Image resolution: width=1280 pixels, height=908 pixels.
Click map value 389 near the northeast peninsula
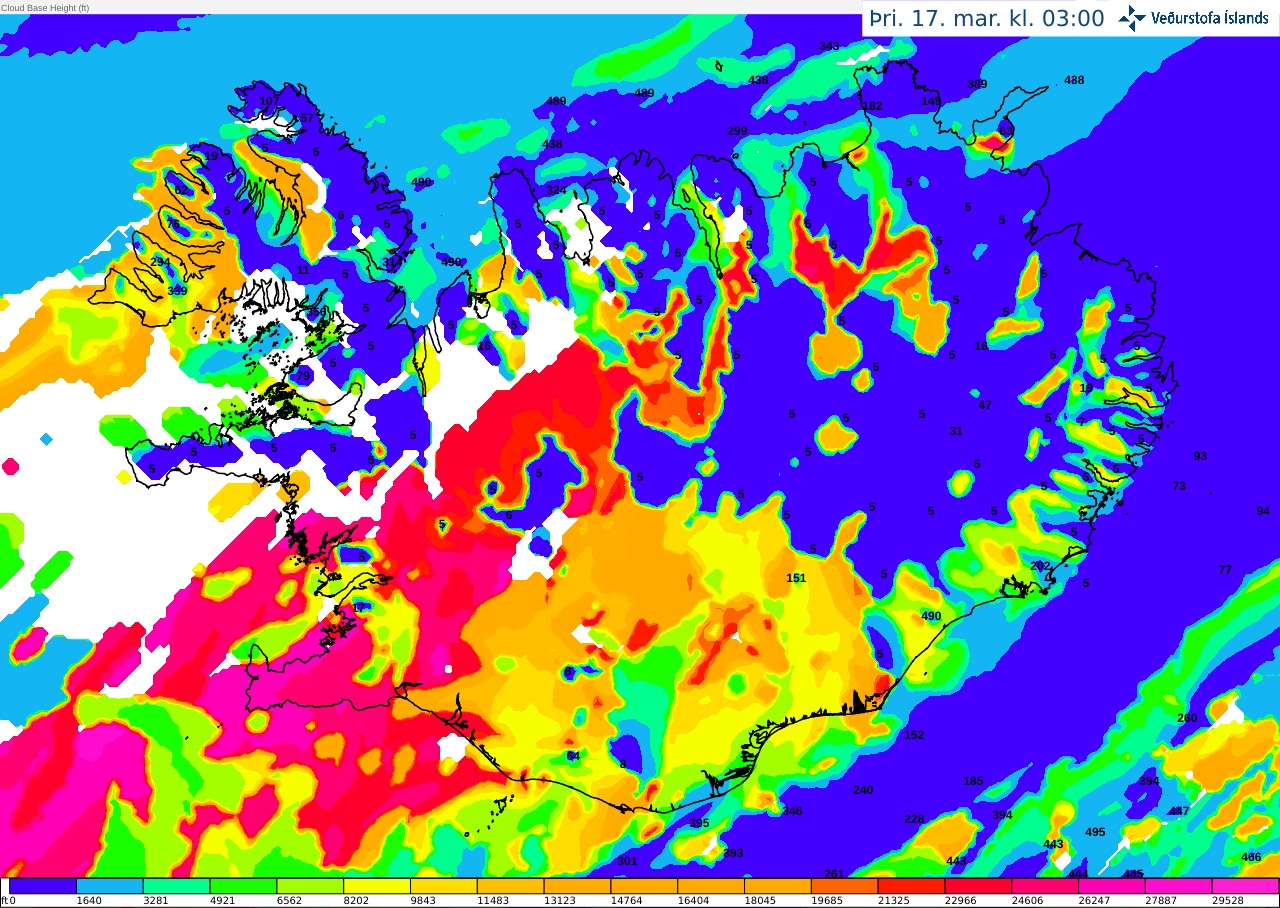977,84
